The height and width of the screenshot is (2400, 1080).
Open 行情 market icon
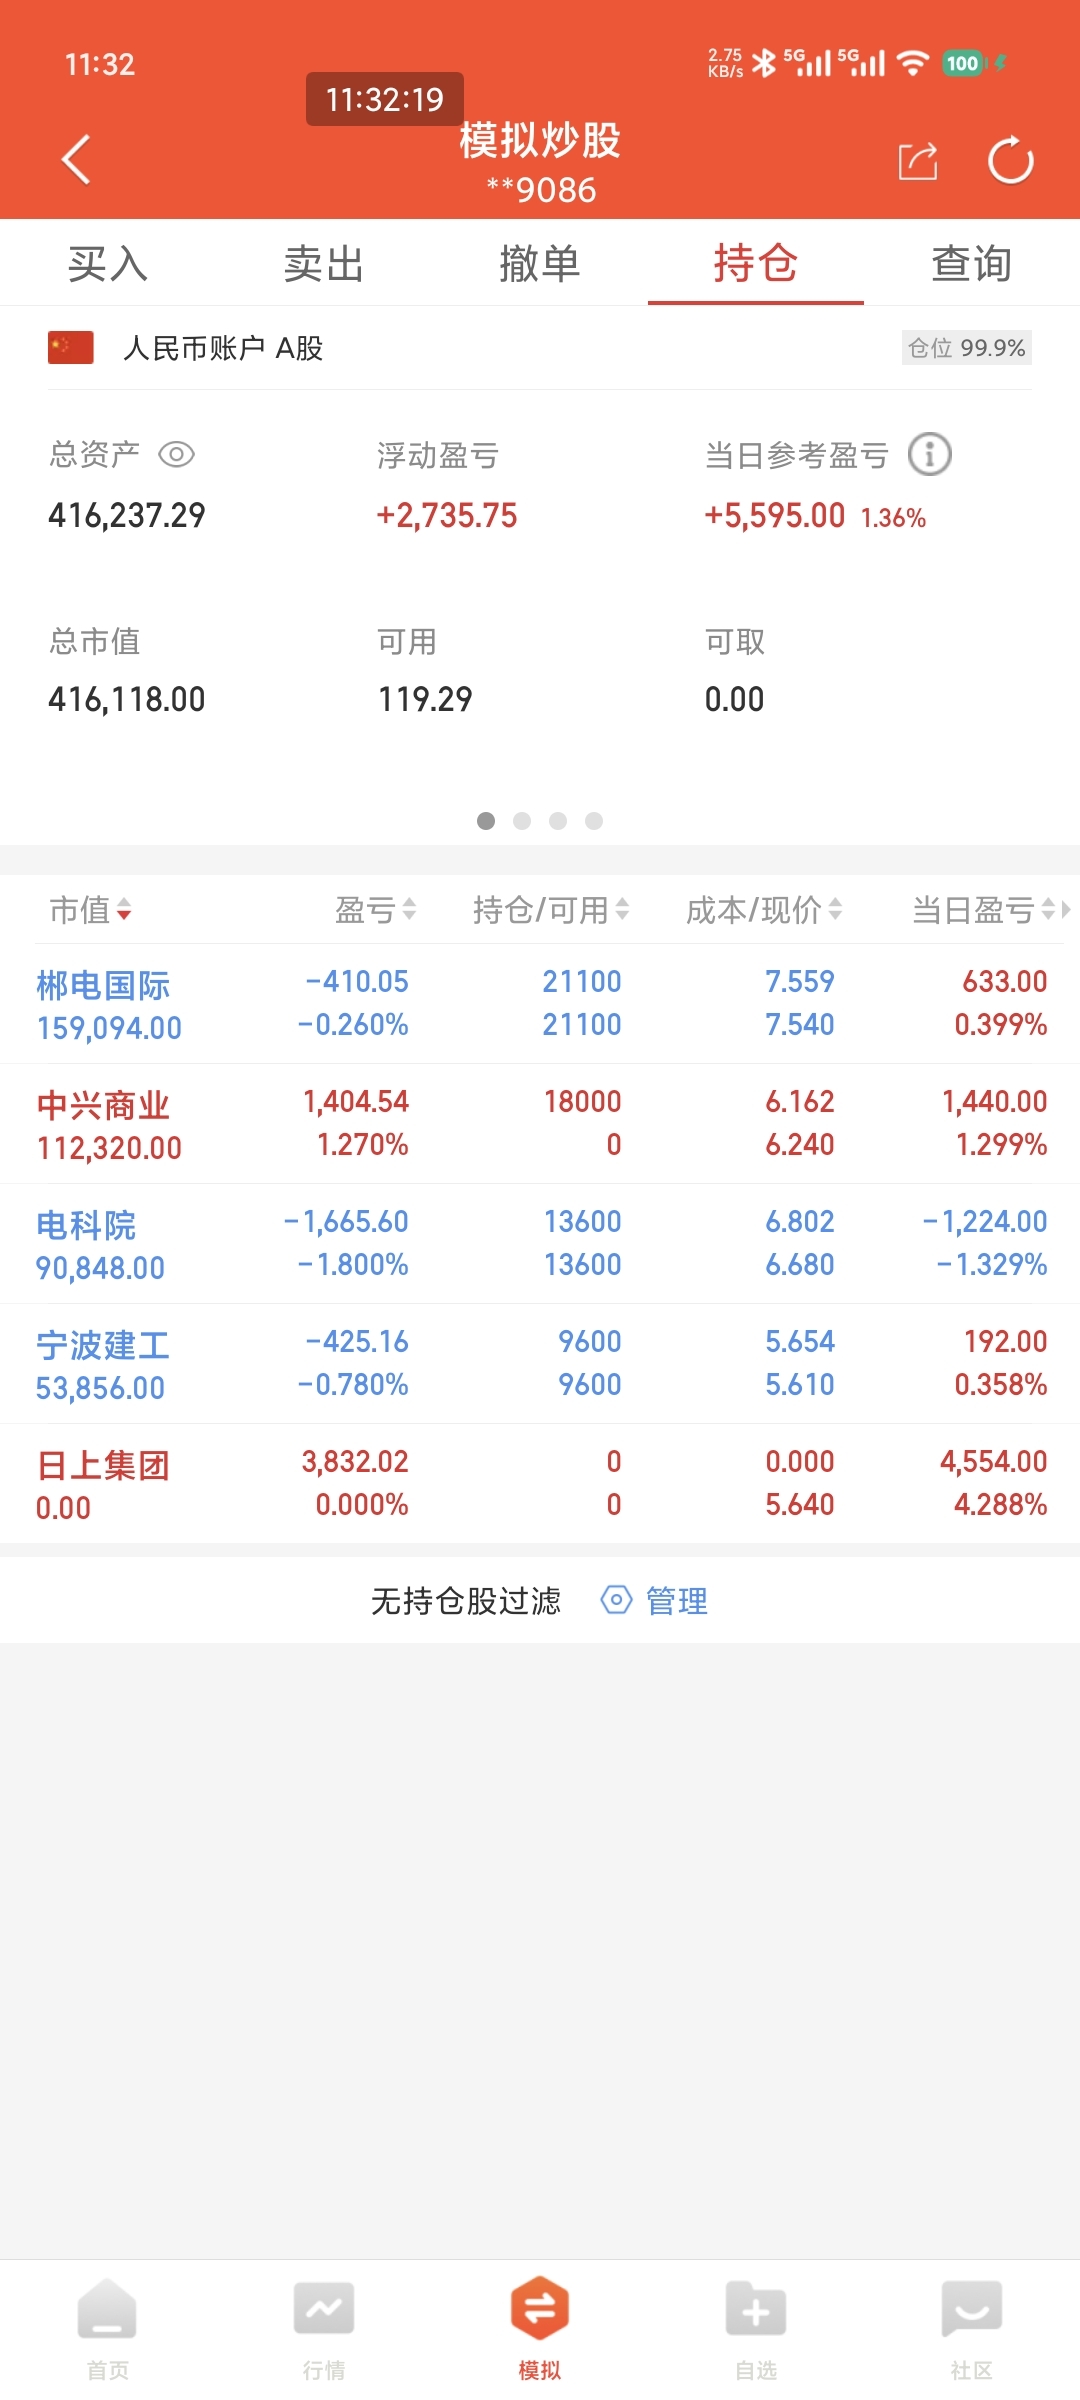tap(324, 2310)
